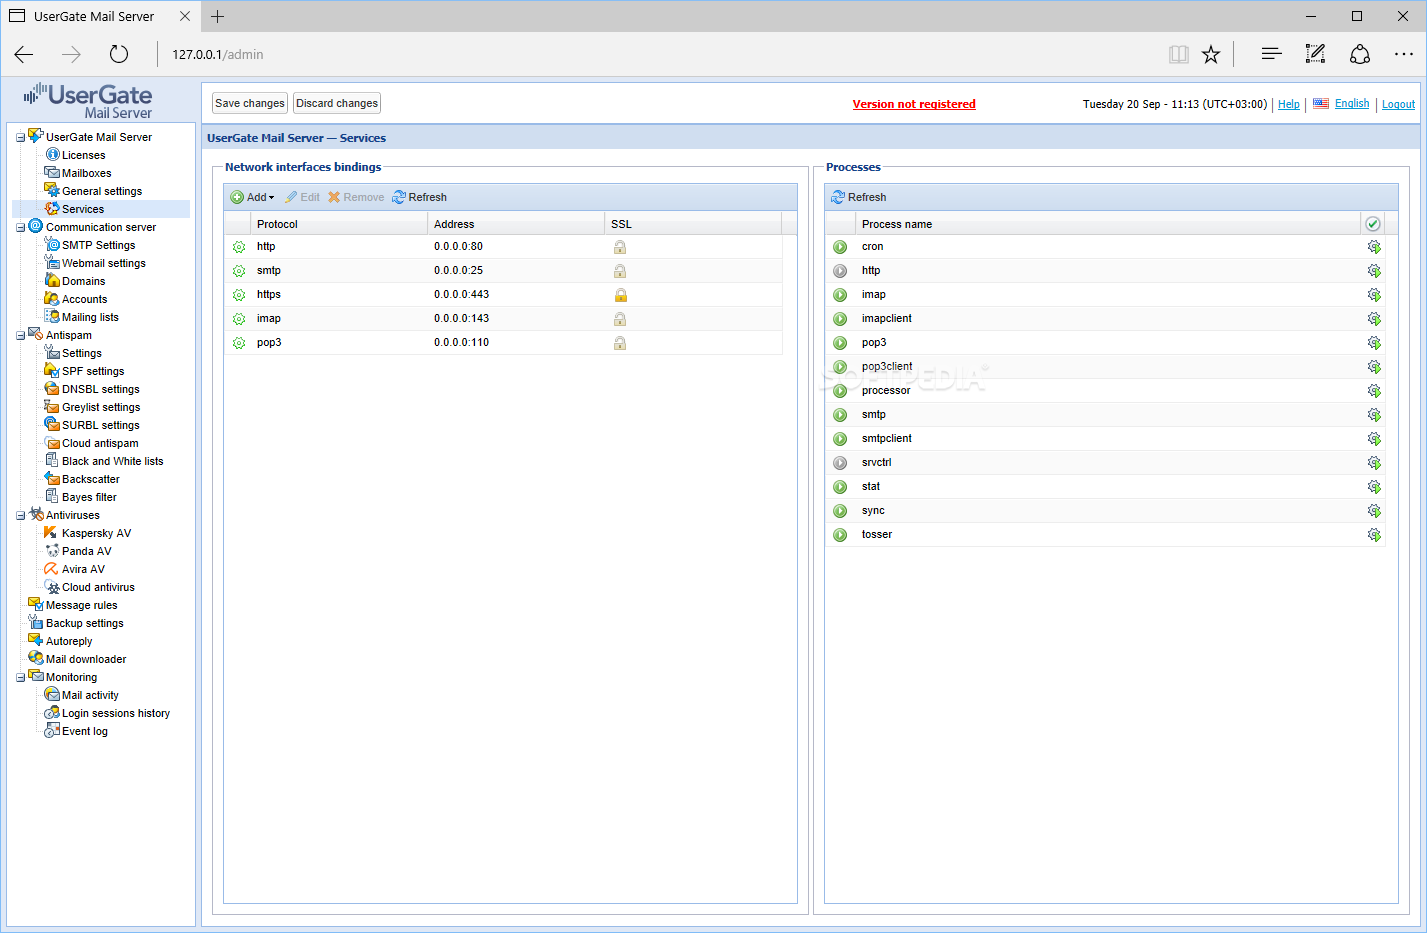
Task: Click the Refresh icon in the Processes panel
Action: pos(838,197)
